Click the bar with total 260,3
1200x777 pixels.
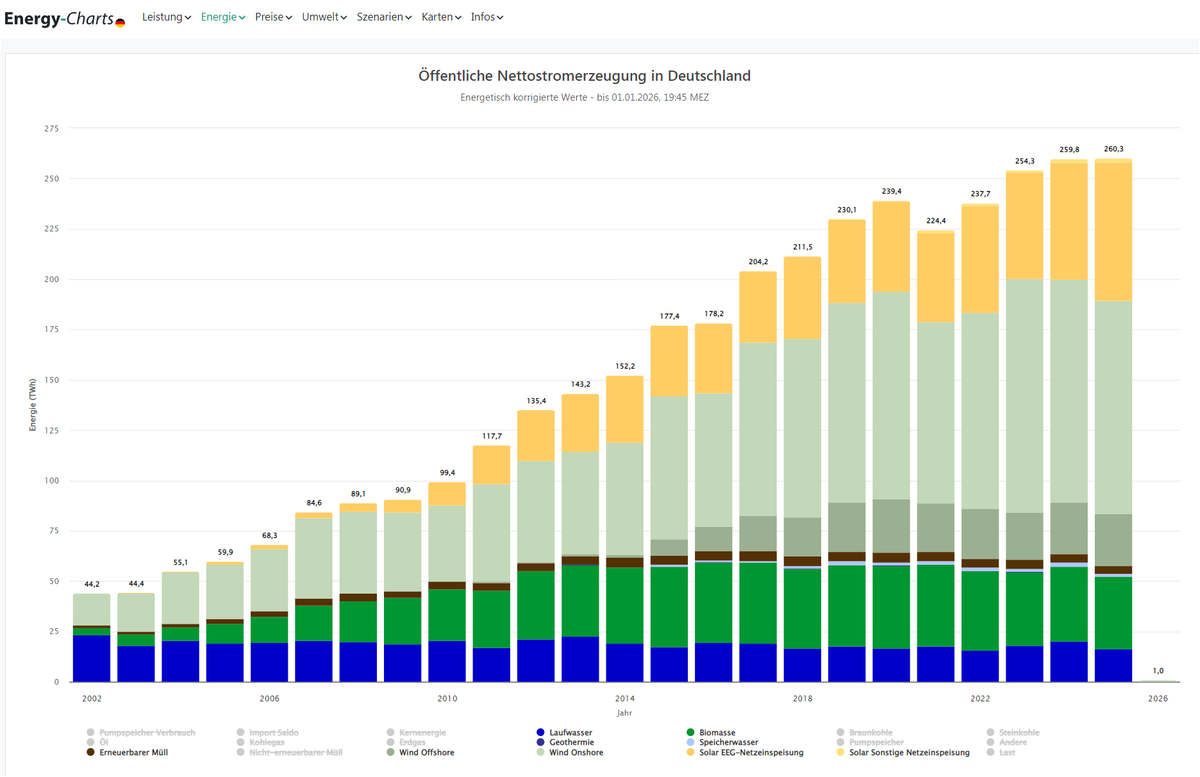pyautogui.click(x=1115, y=420)
